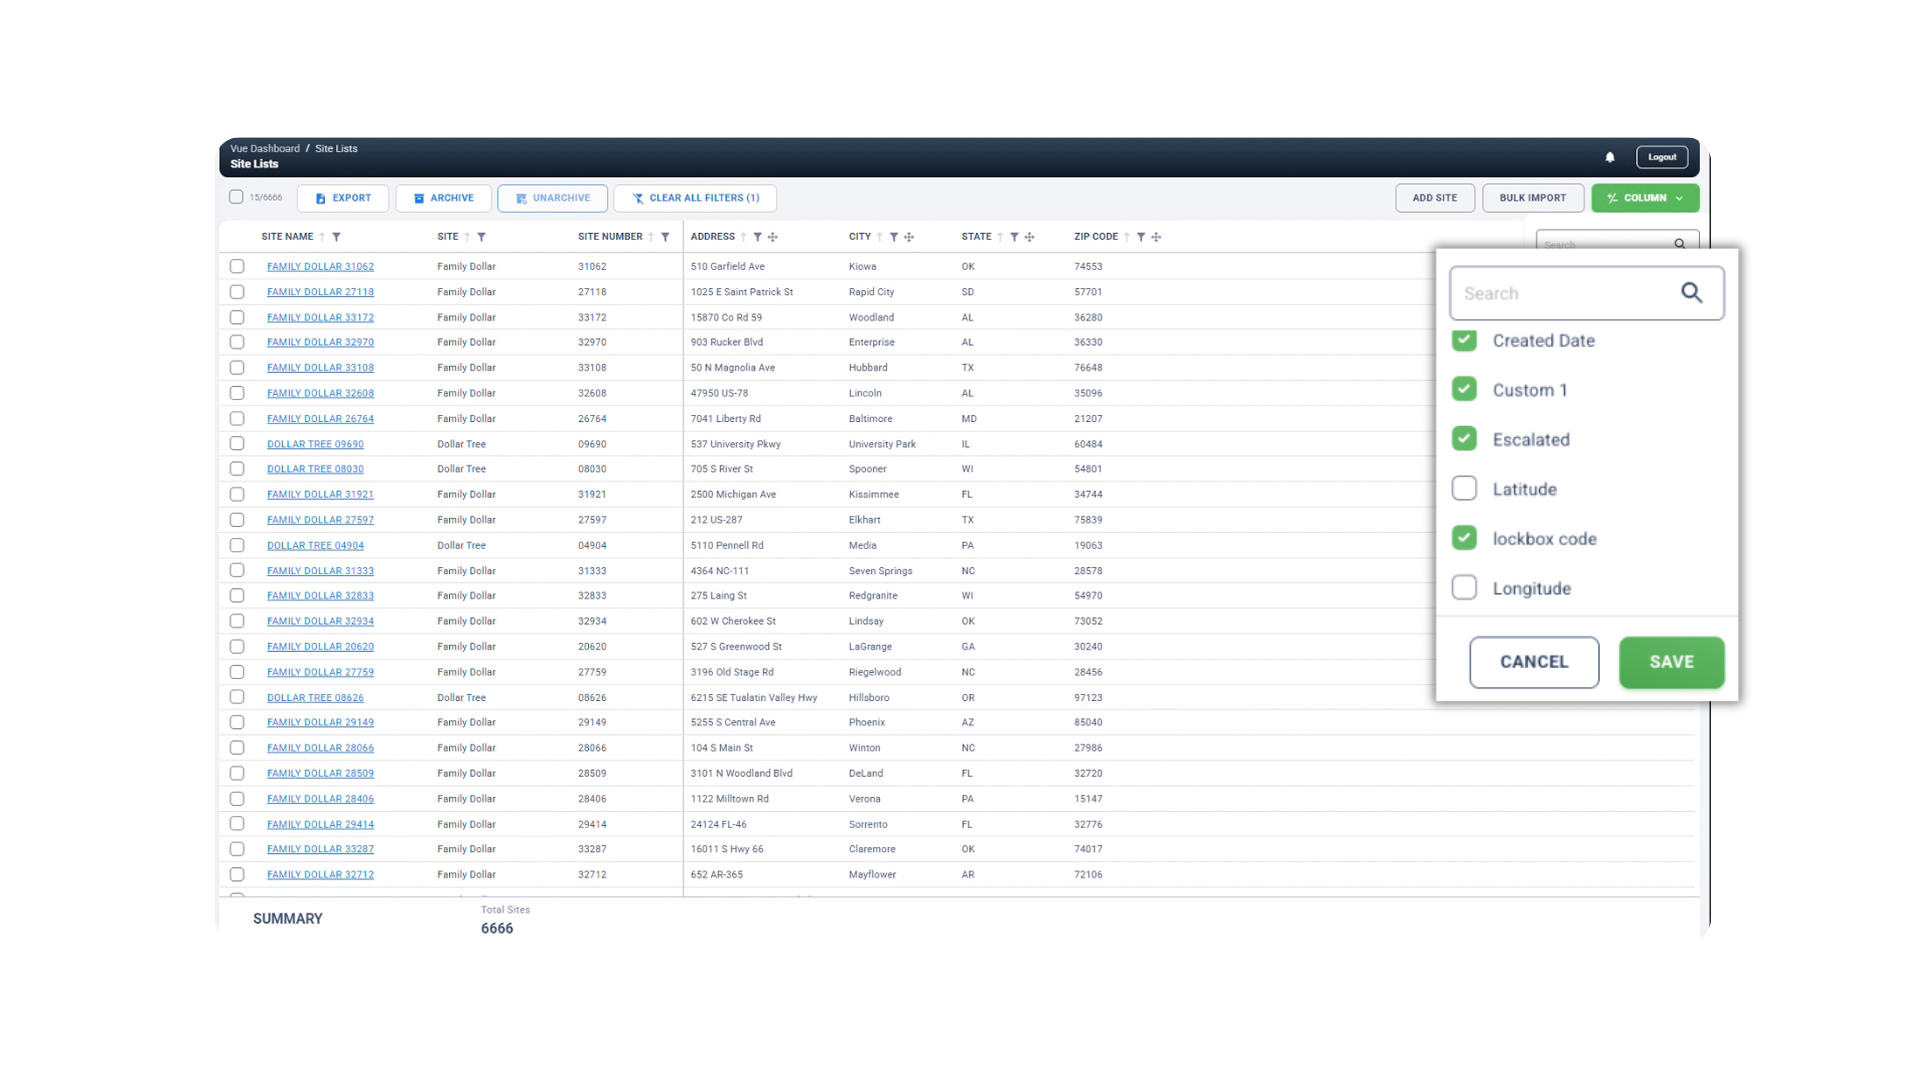Go to Vue Dashboard breadcrumb

click(x=265, y=148)
